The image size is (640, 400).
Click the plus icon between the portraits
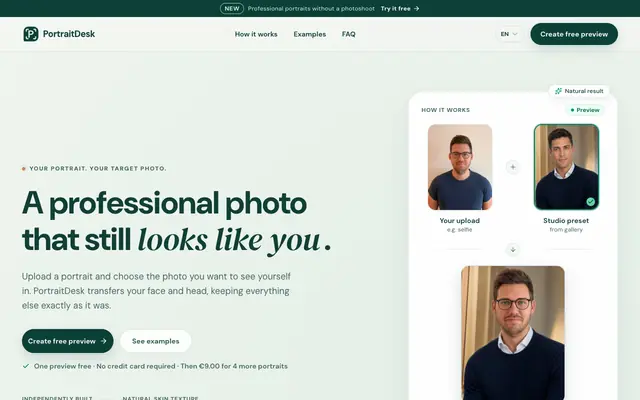[513, 167]
